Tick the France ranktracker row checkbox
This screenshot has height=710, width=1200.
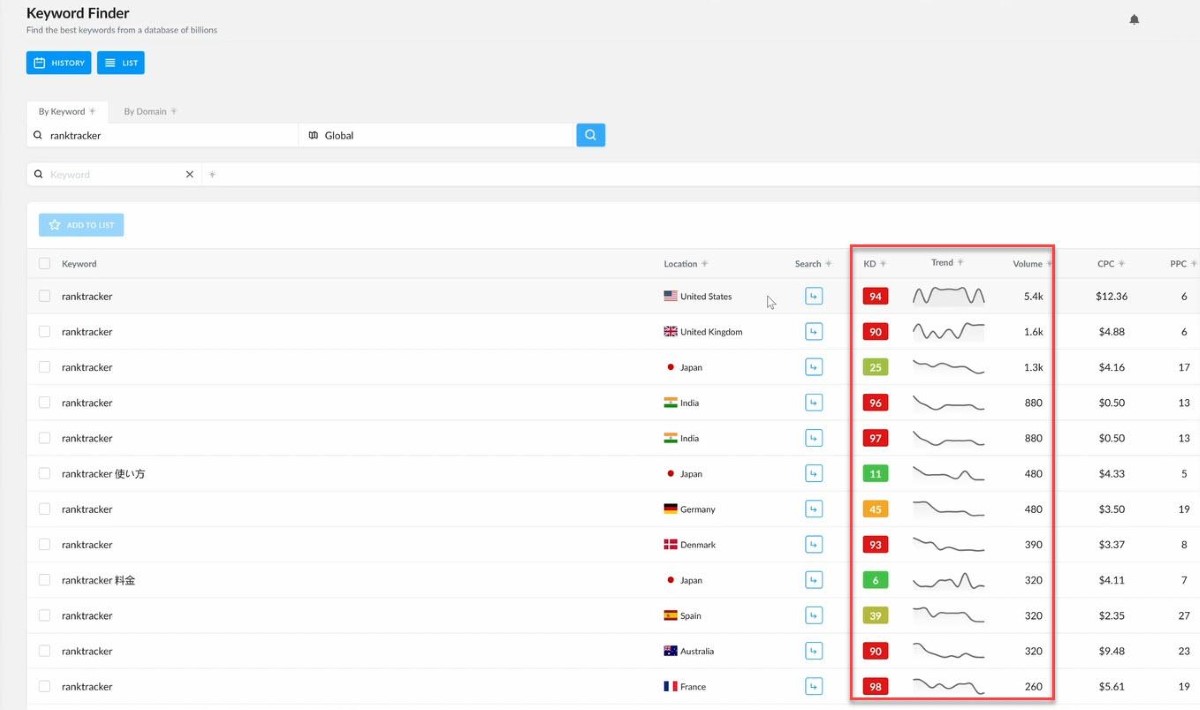(x=44, y=687)
